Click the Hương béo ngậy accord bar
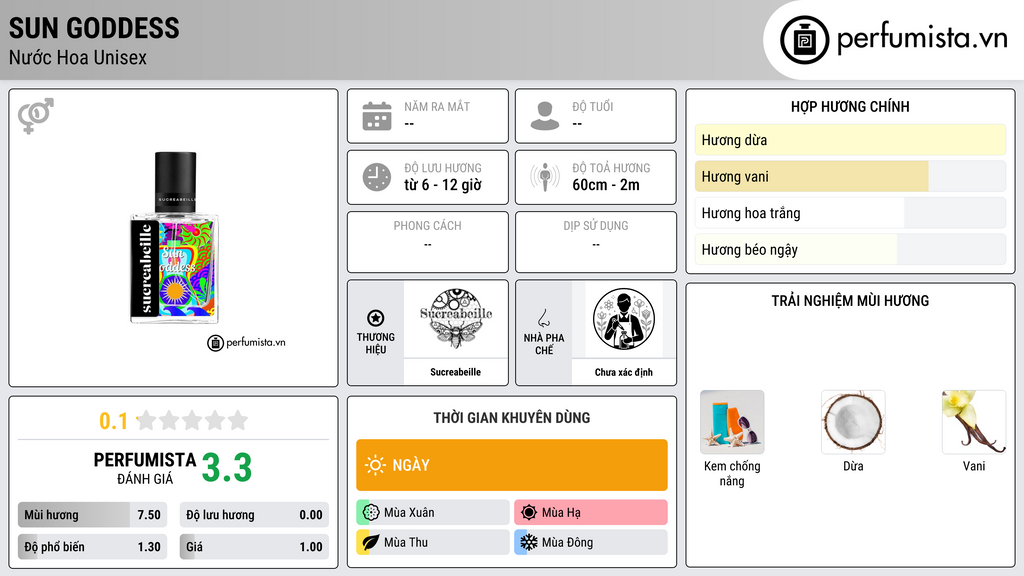This screenshot has height=576, width=1024. point(850,249)
